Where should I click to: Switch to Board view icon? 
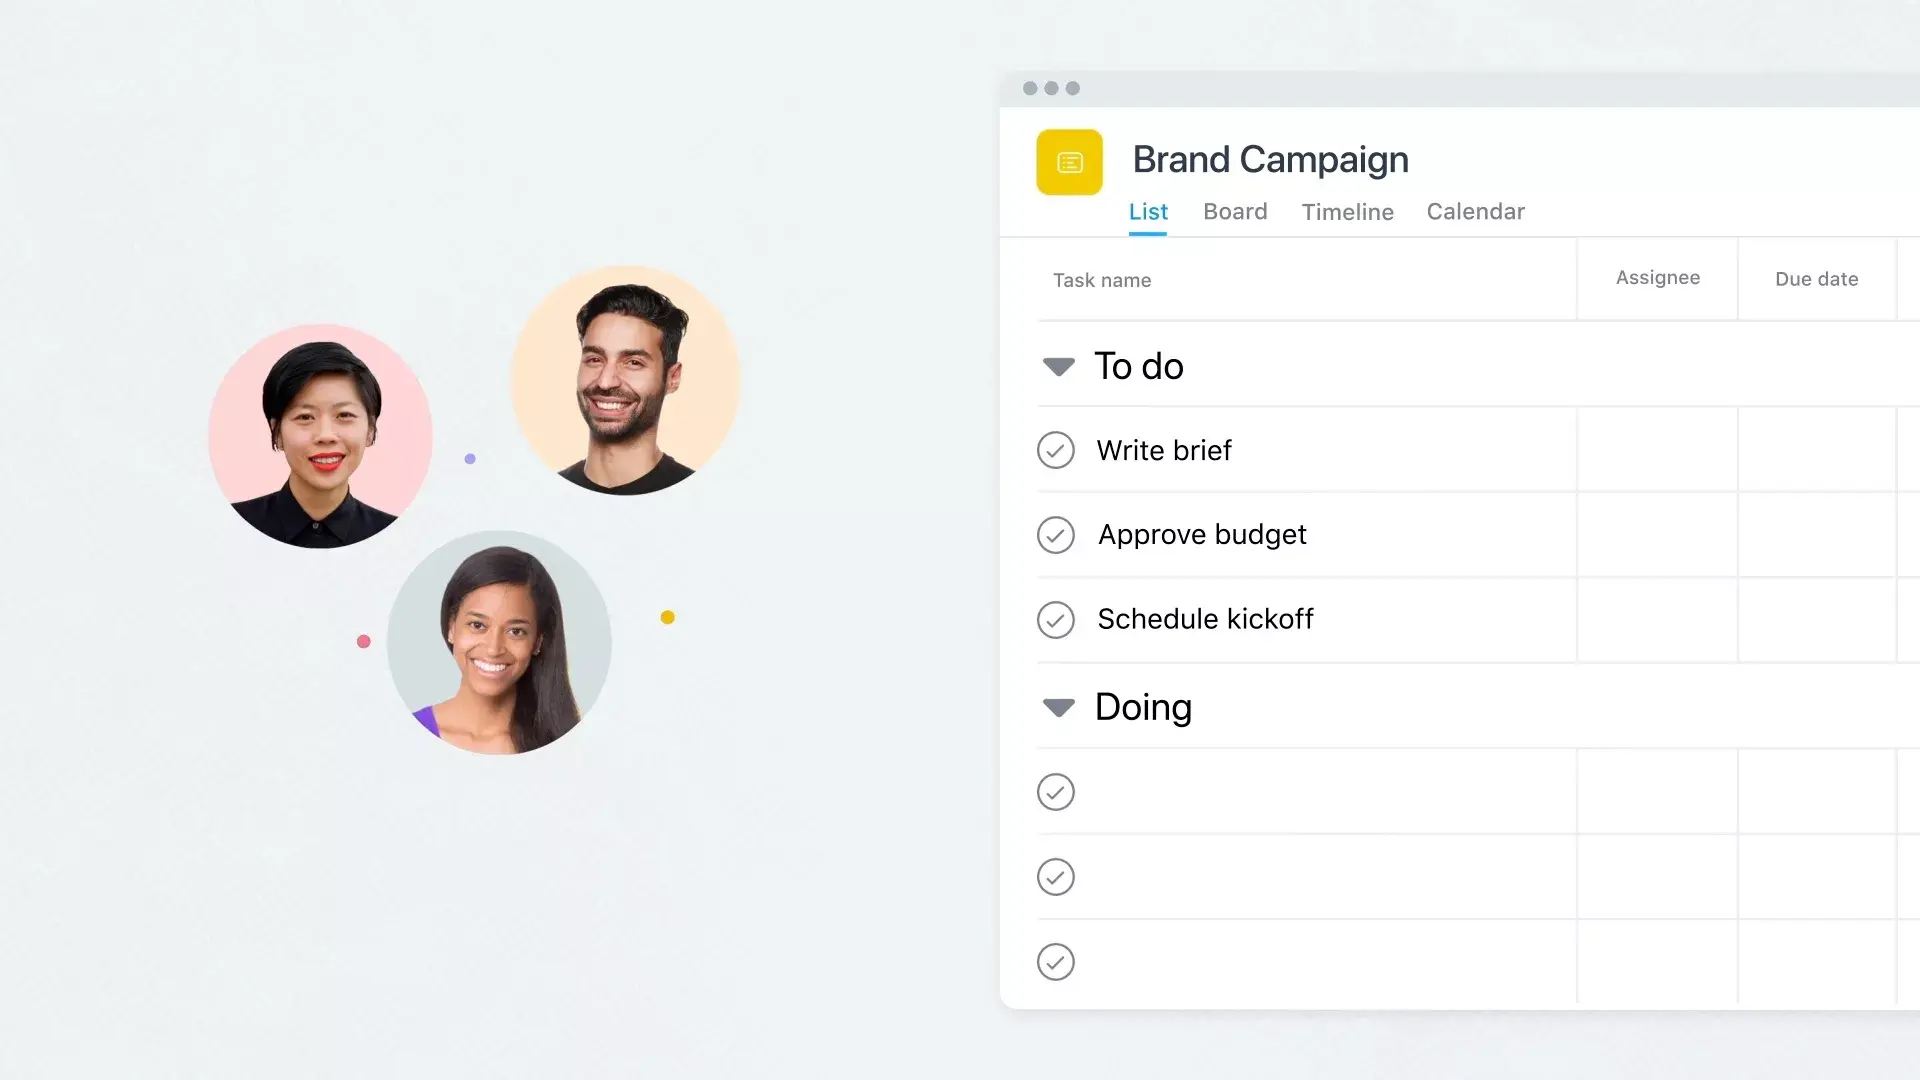pyautogui.click(x=1233, y=211)
